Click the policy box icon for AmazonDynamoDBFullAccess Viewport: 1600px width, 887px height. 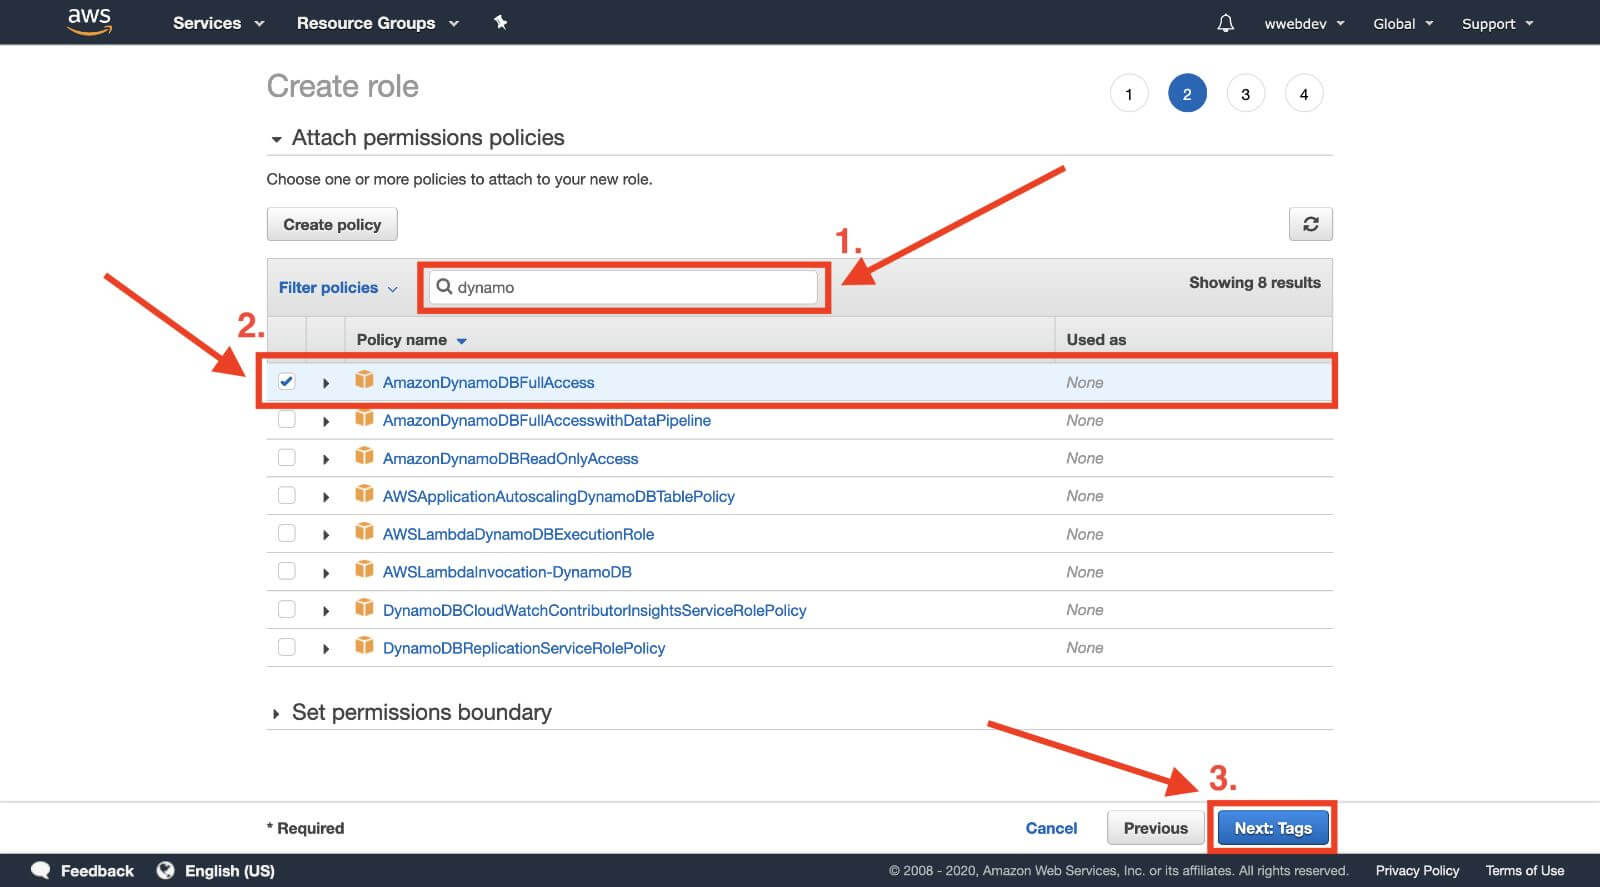(x=364, y=380)
